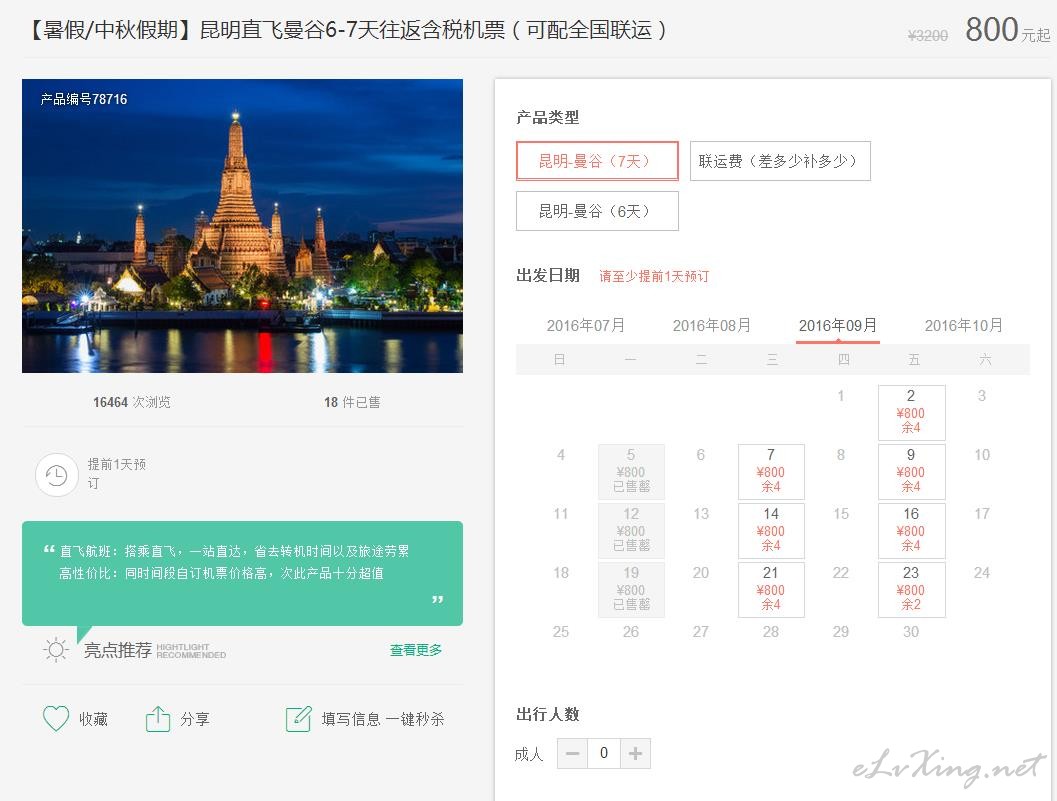Click calendar date 25

pos(561,632)
